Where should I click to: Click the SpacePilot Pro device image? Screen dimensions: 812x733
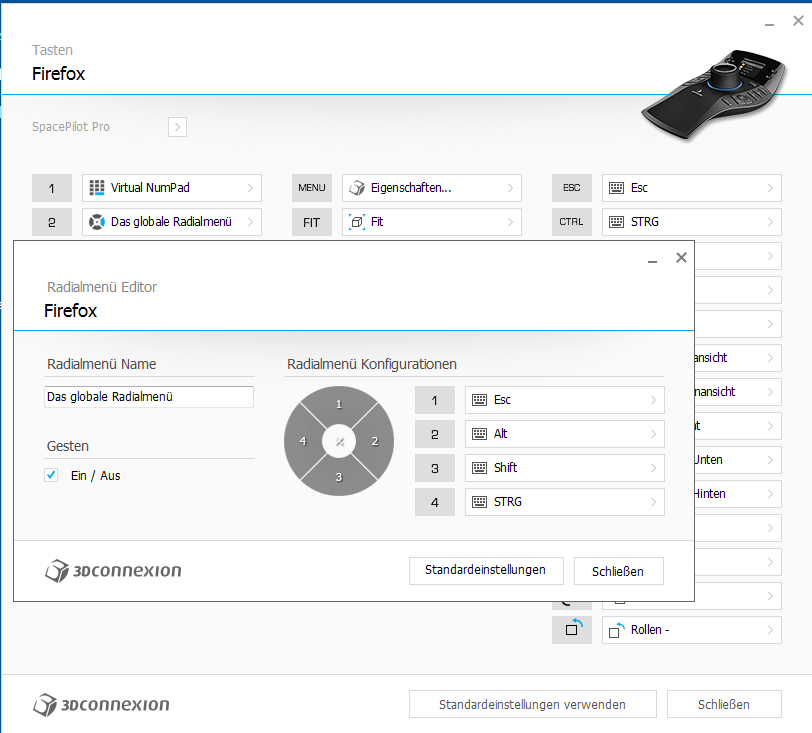714,94
